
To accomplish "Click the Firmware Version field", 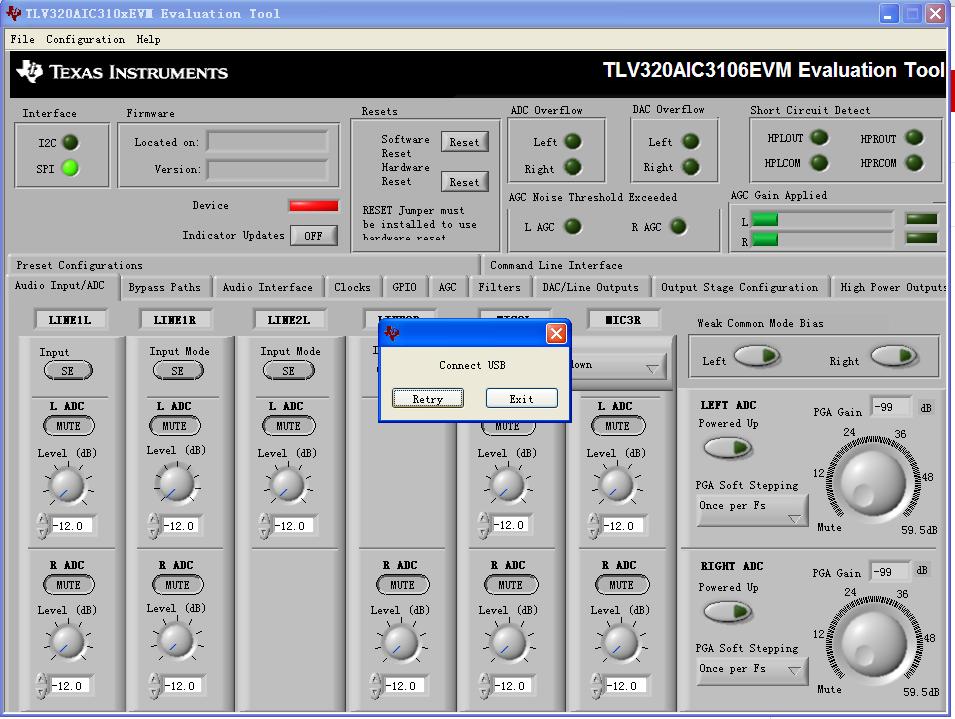I will click(267, 169).
